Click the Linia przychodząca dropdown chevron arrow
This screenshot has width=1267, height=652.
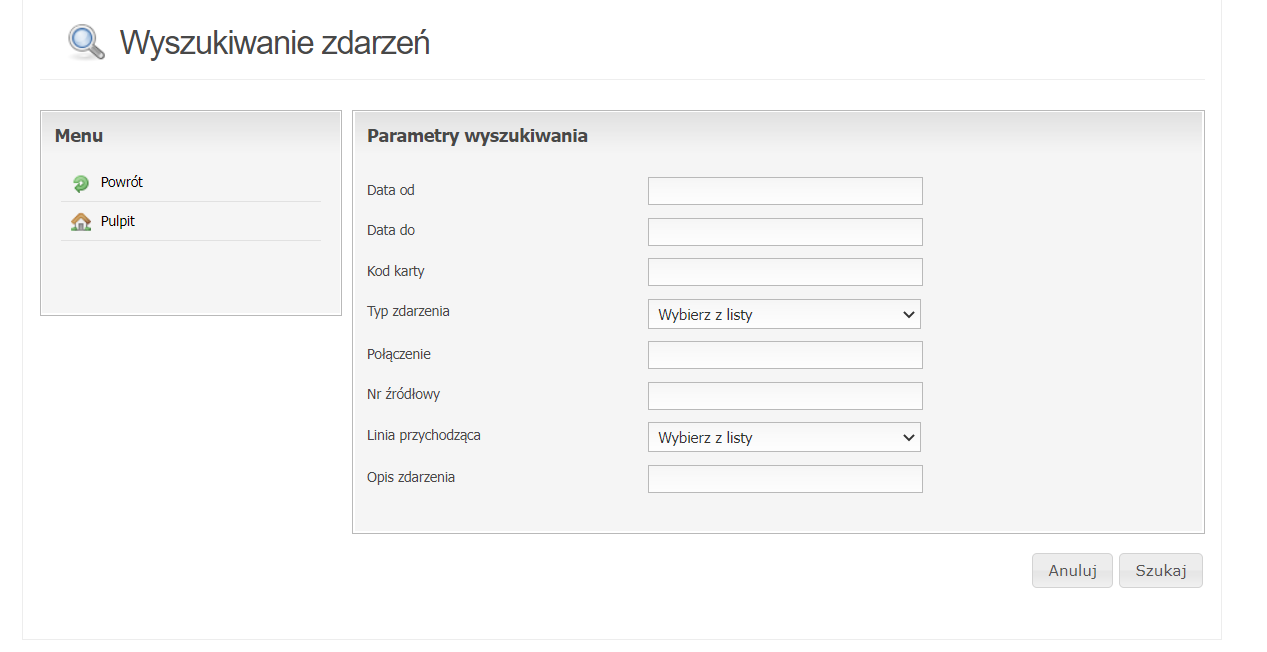(908, 437)
